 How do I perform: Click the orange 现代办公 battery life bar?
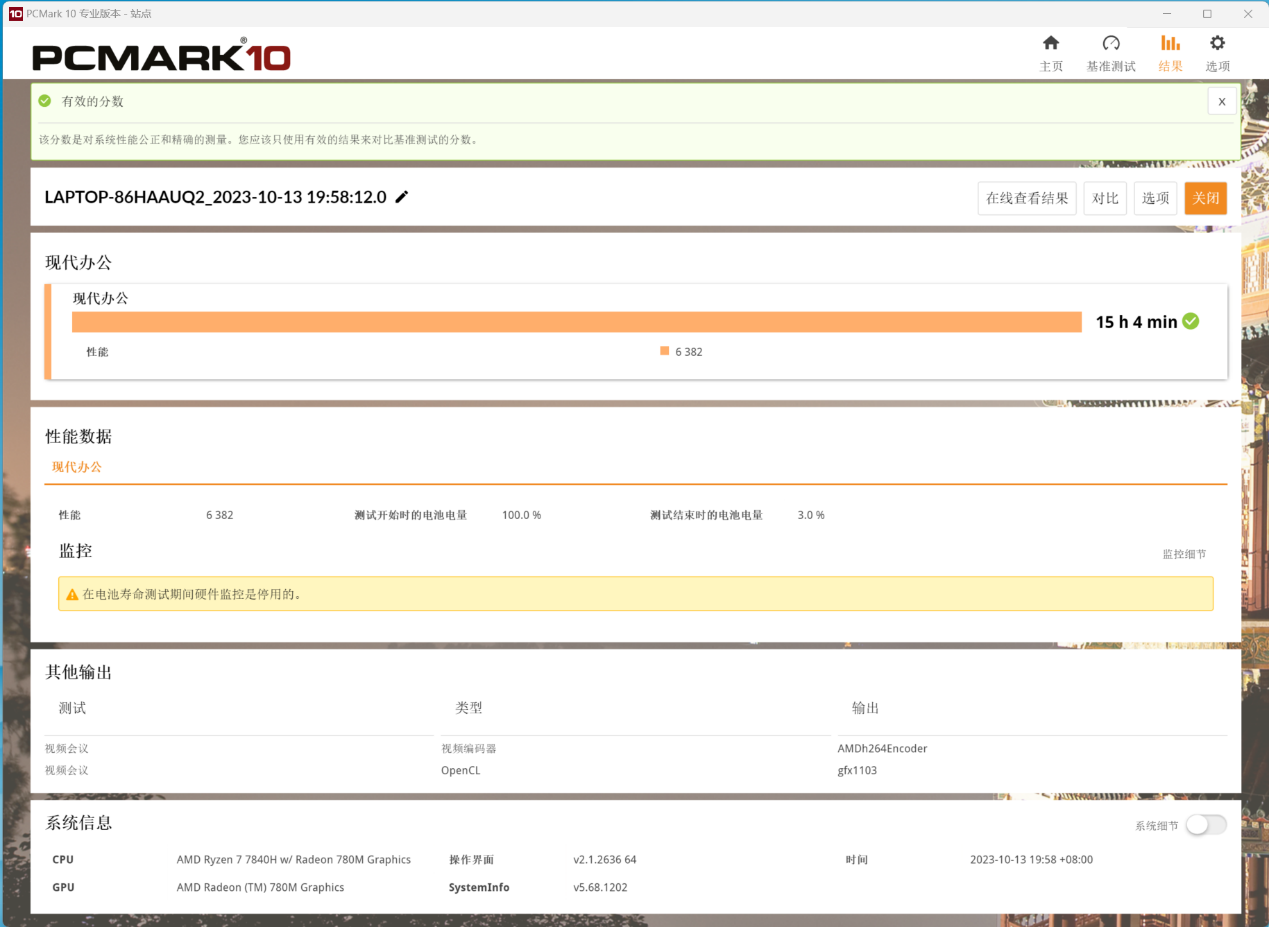point(576,322)
